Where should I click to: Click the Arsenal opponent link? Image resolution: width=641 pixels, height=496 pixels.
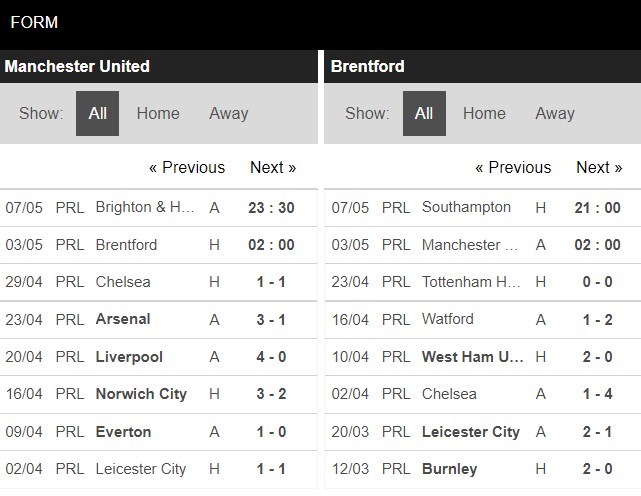[123, 319]
